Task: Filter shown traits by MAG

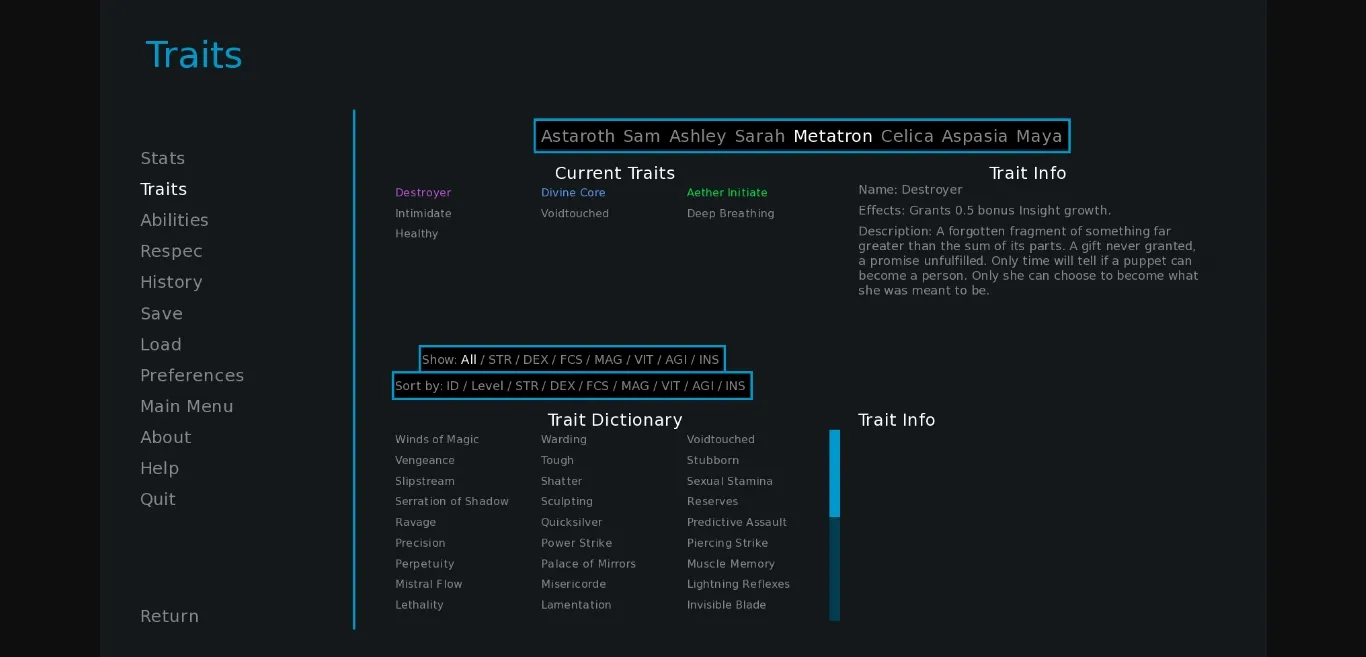Action: tap(608, 360)
